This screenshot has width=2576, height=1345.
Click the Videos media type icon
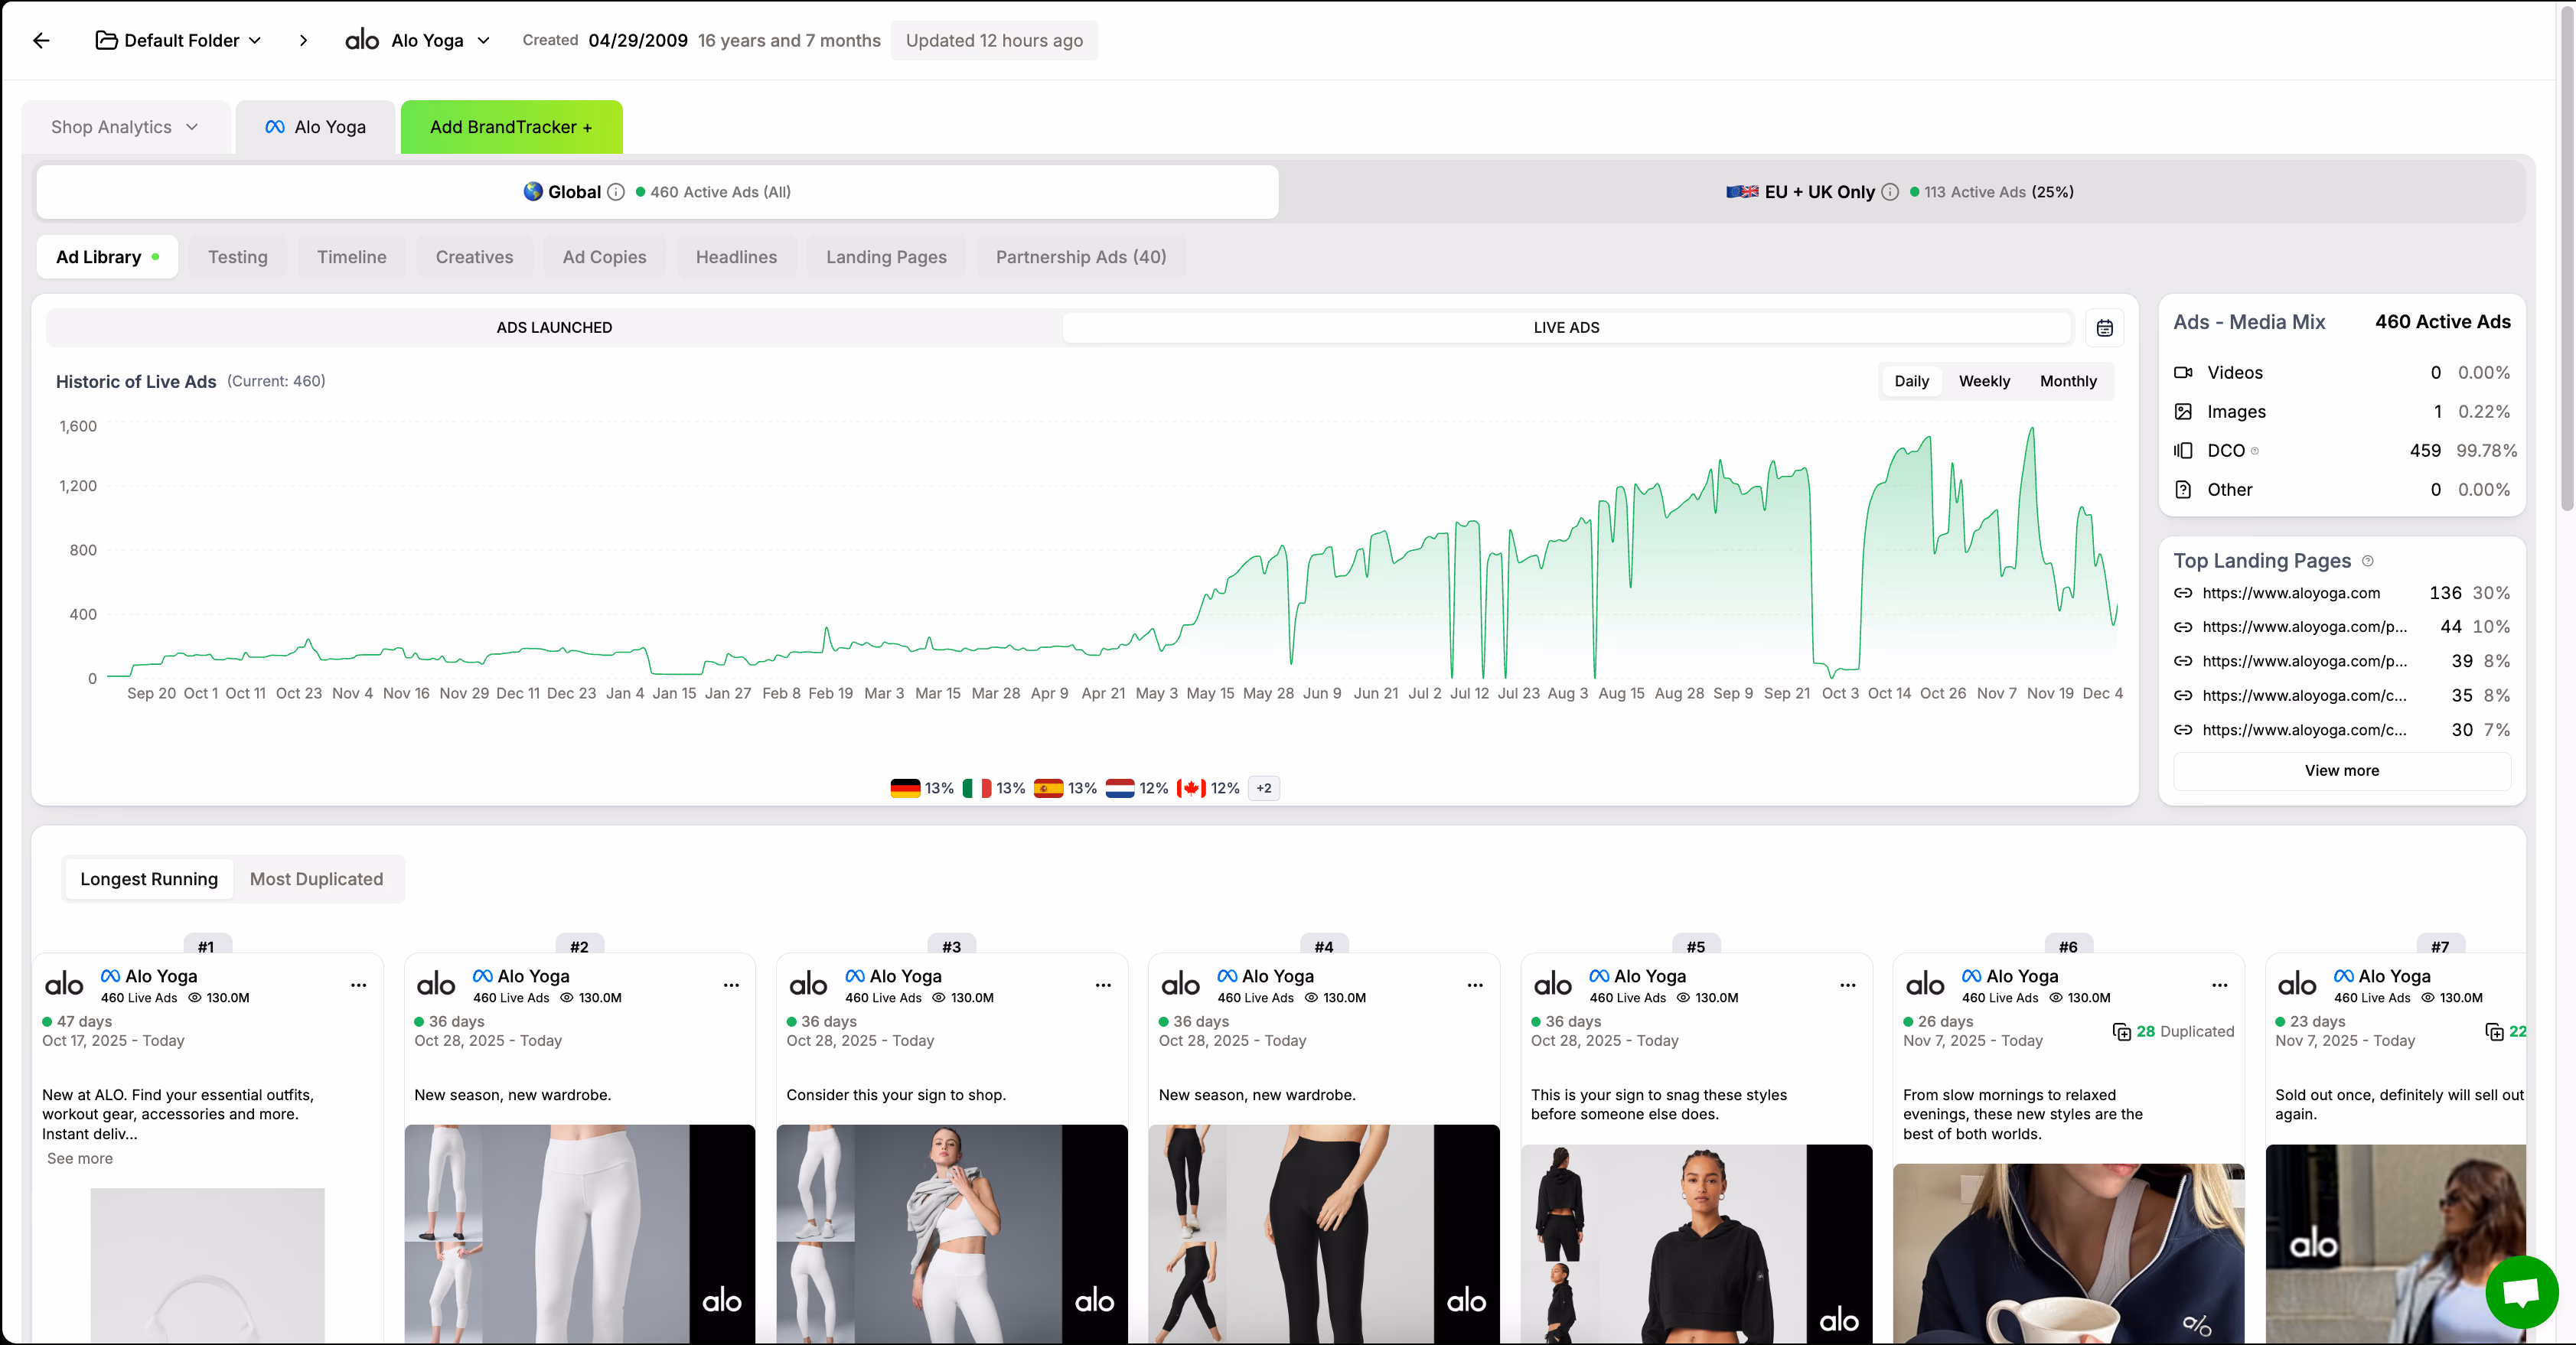[x=2184, y=372]
